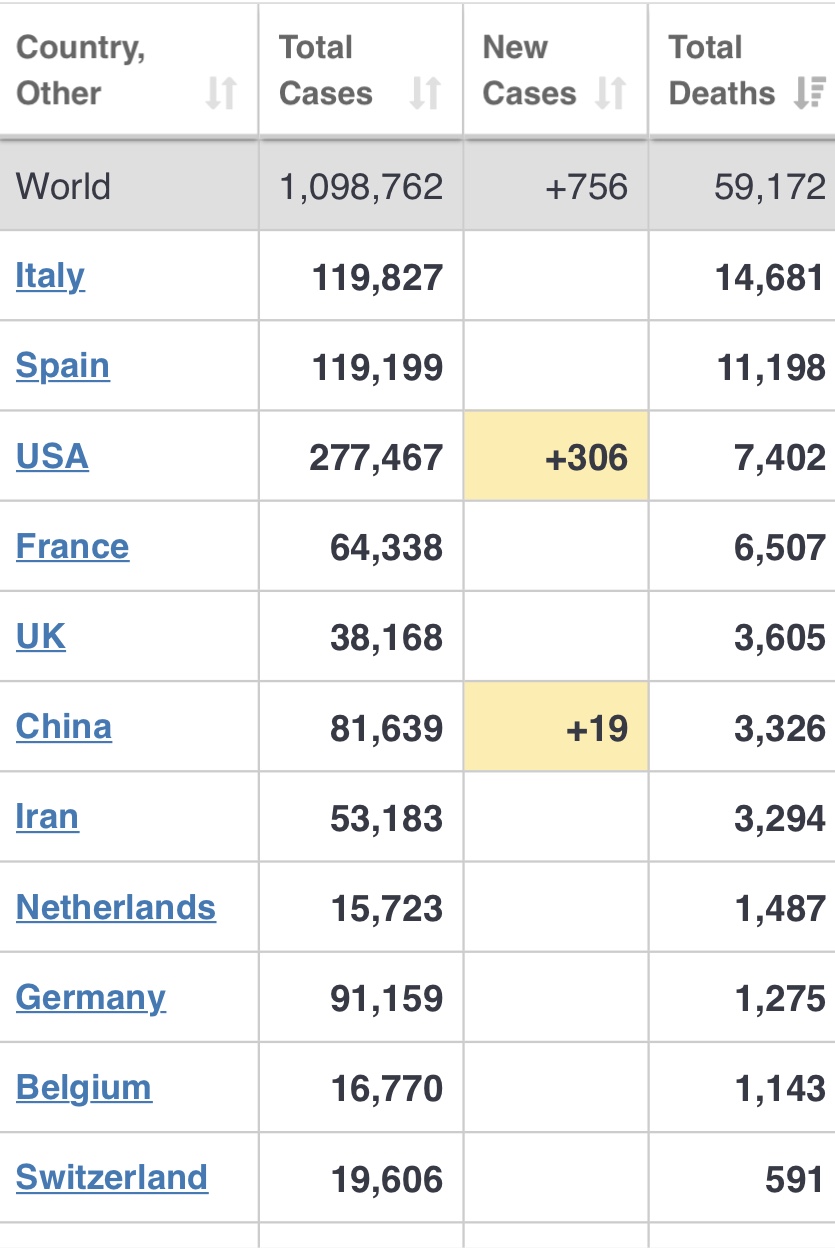The width and height of the screenshot is (835, 1248).
Task: Sort table by Total Cases arrows
Action: 425,94
